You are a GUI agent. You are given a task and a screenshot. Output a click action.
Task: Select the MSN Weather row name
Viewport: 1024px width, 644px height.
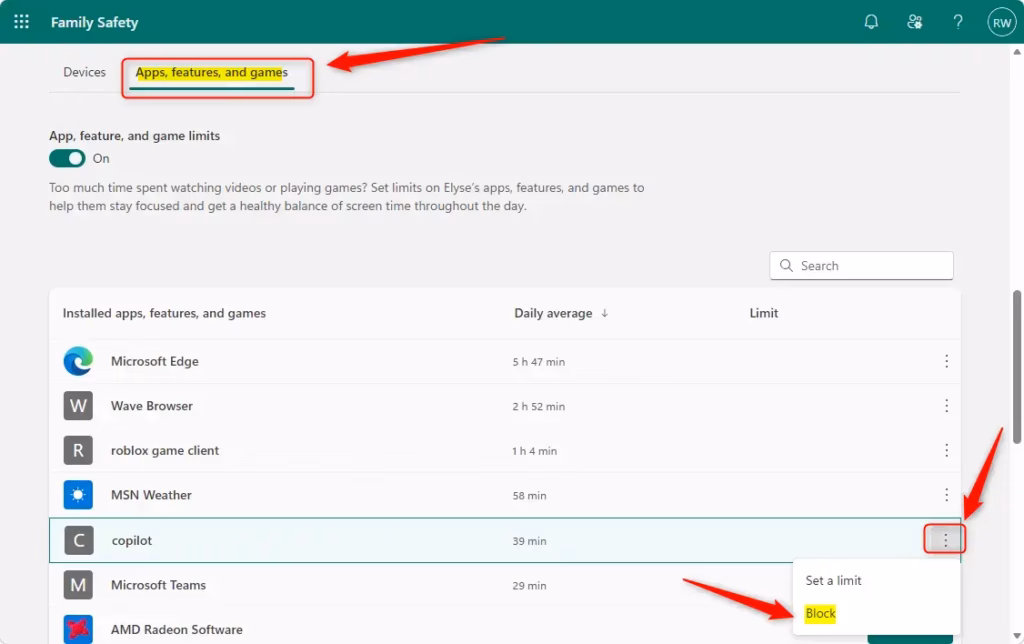(x=151, y=495)
